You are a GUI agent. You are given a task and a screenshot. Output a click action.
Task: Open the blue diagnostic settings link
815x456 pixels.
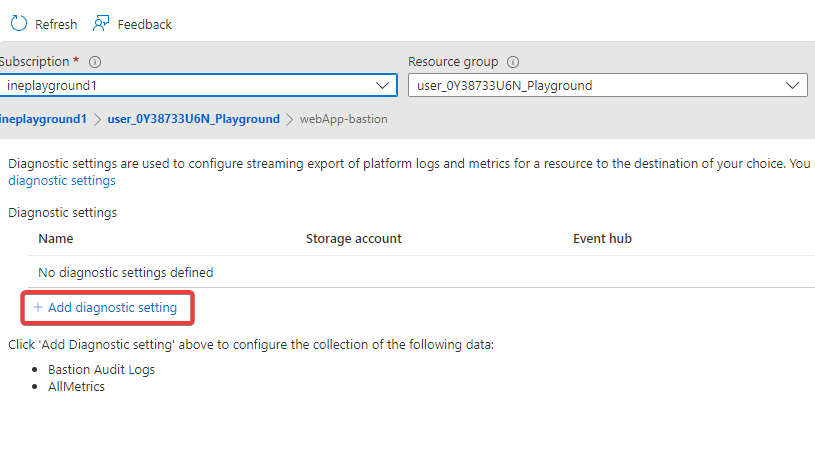62,181
